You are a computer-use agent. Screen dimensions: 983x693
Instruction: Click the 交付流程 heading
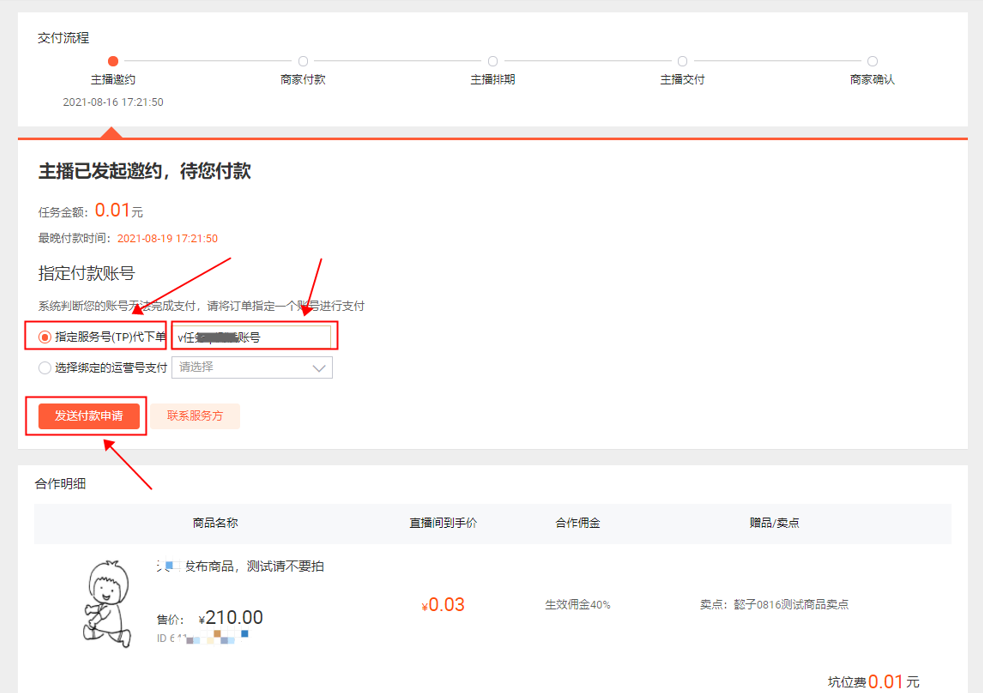click(63, 38)
